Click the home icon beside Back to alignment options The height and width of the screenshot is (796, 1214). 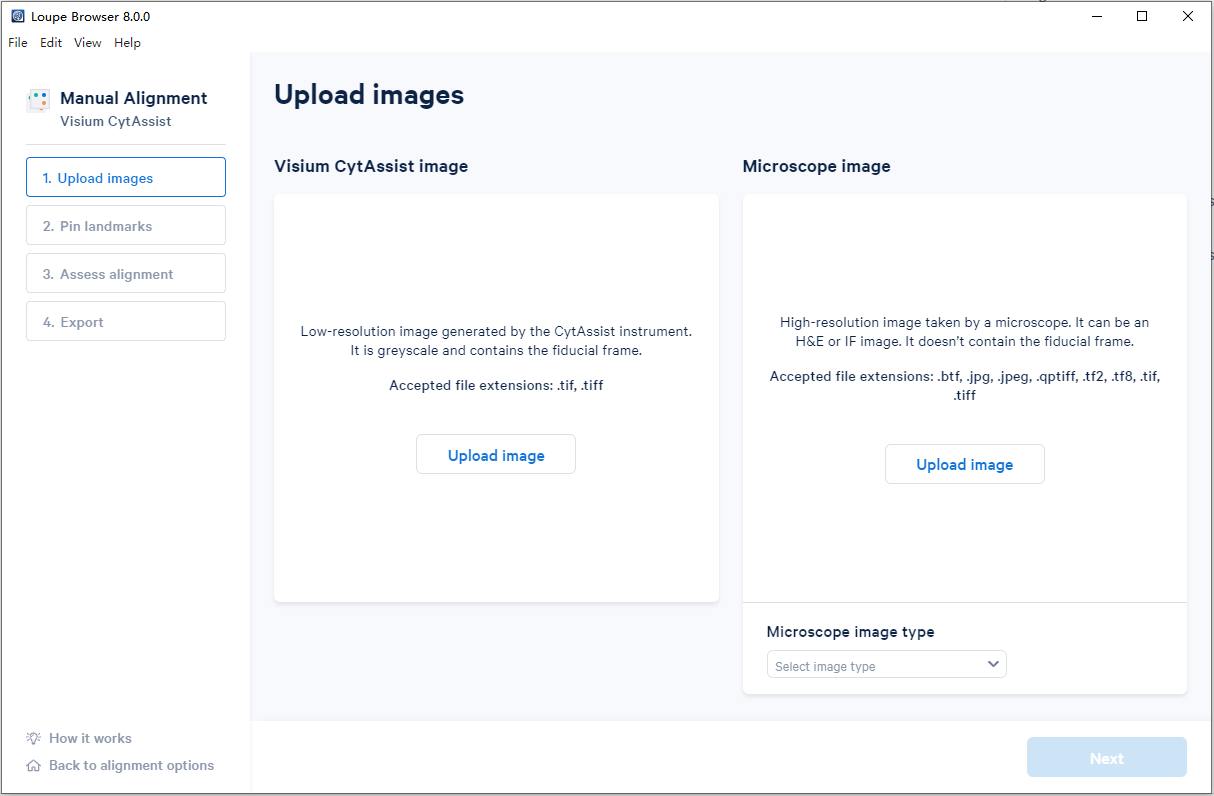34,765
